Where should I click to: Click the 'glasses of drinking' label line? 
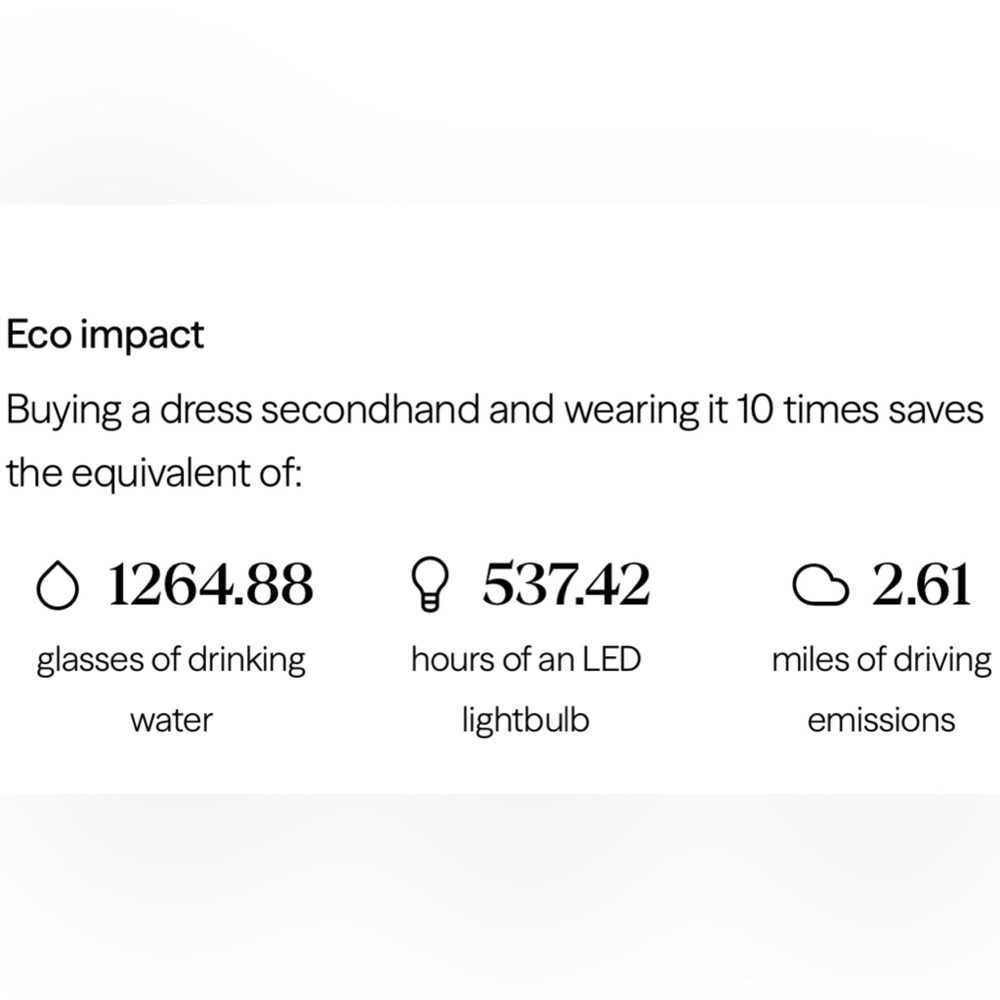tap(171, 661)
